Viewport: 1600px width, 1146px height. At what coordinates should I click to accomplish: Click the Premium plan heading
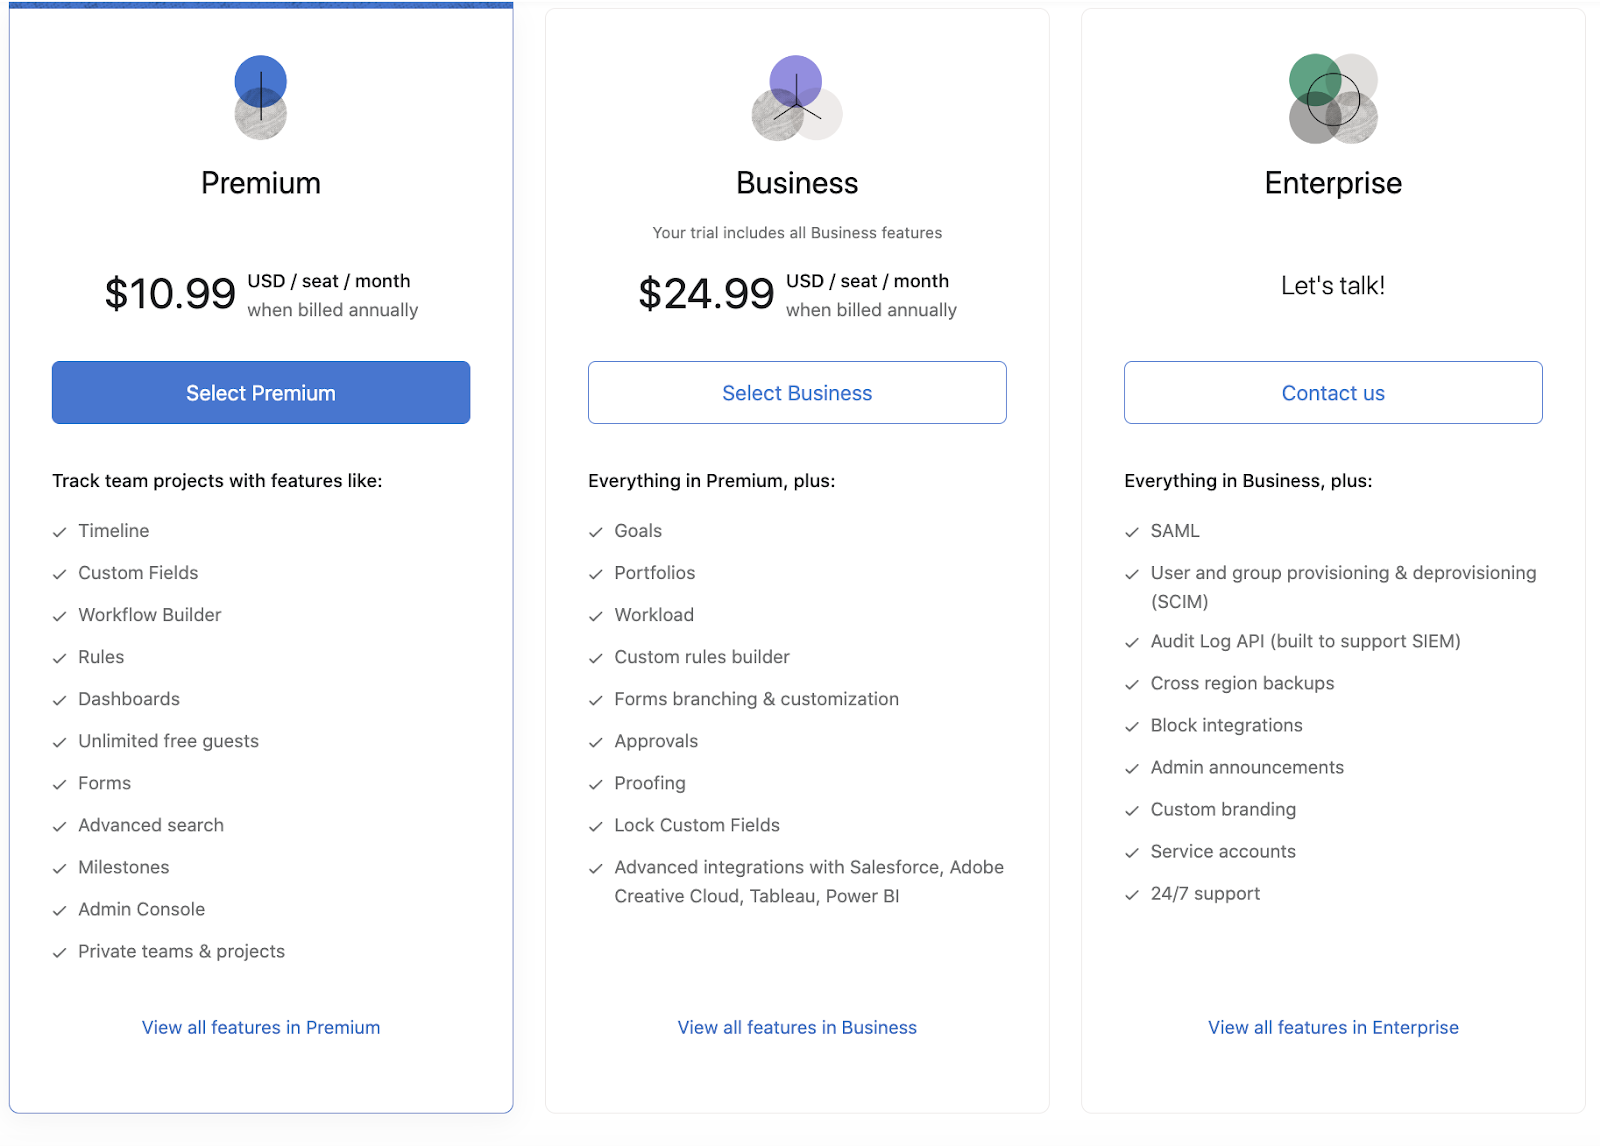[x=261, y=183]
